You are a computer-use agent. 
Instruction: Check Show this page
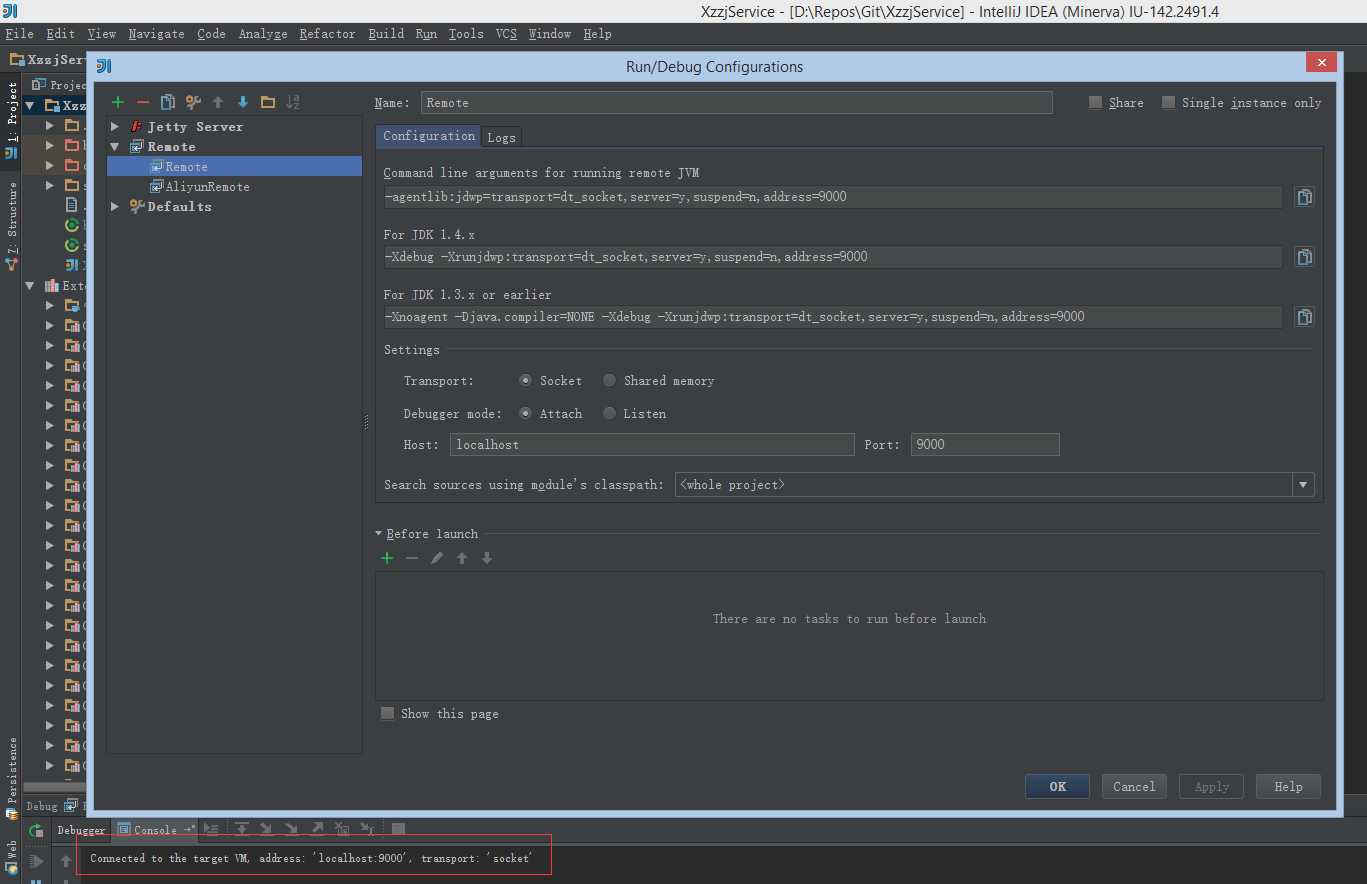click(388, 714)
